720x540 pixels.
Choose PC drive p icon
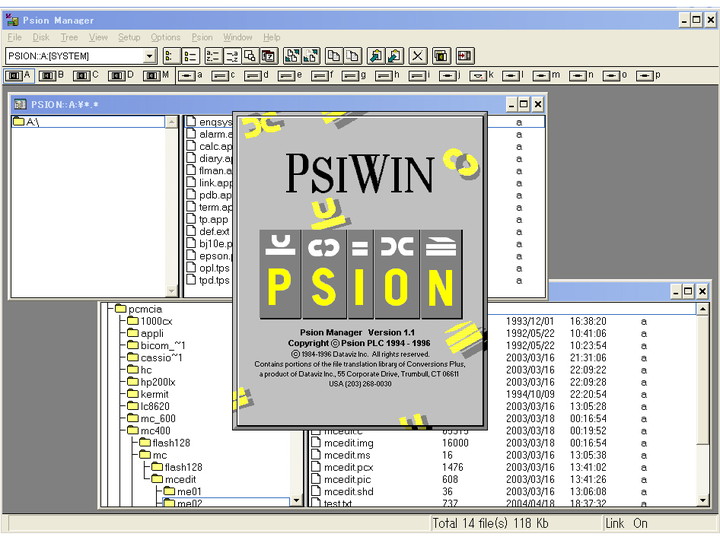pyautogui.click(x=648, y=75)
